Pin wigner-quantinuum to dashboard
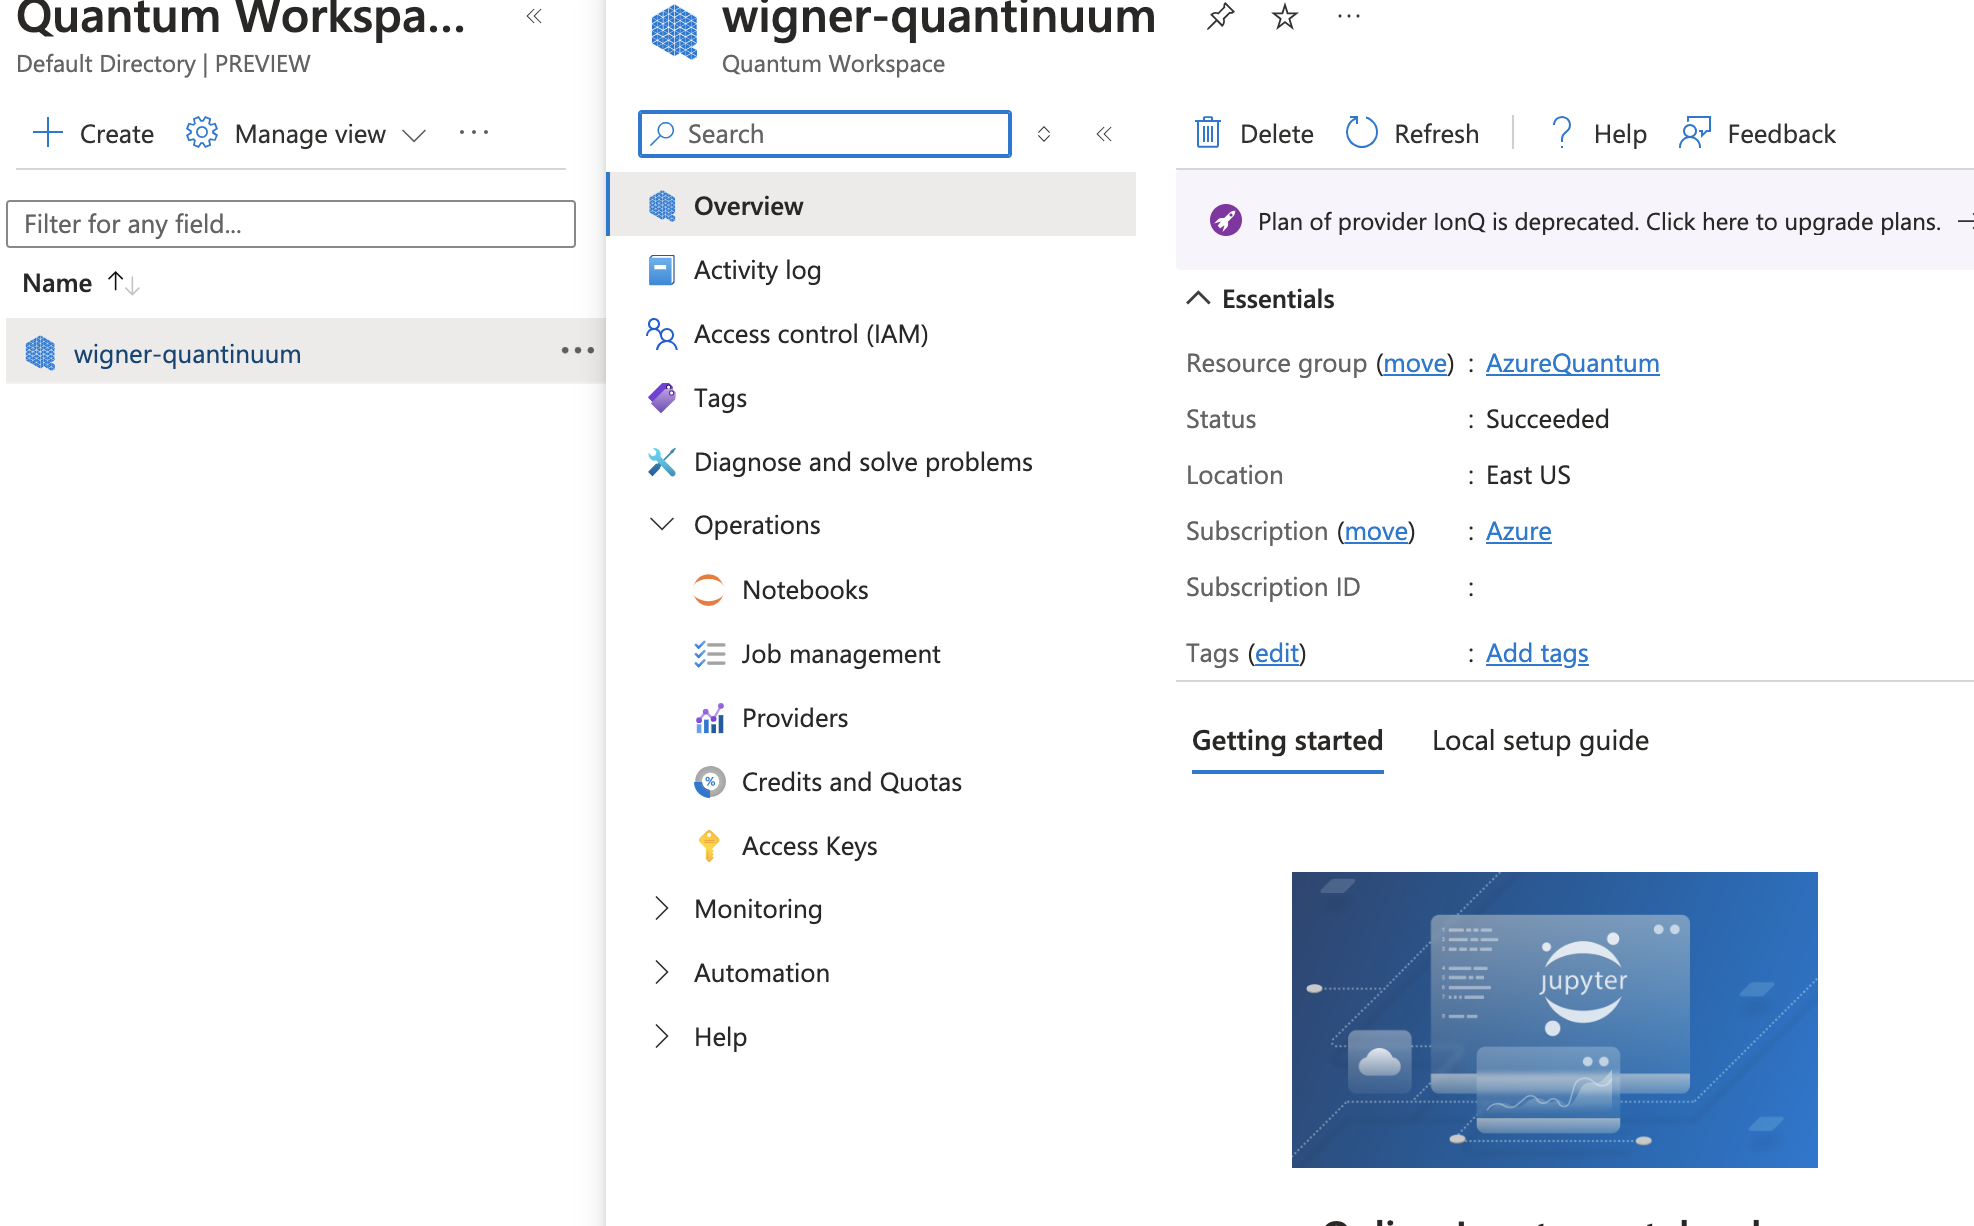Viewport: 1974px width, 1226px height. pos(1220,16)
